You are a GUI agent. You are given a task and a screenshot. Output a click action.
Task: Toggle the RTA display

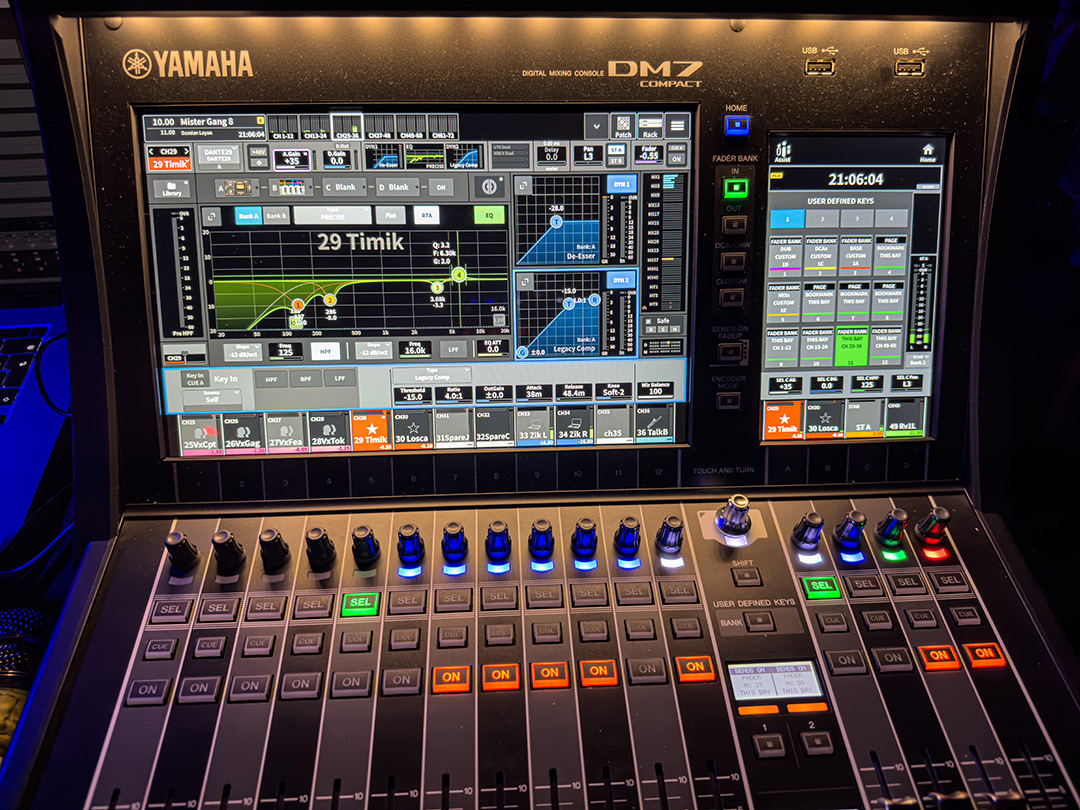point(426,216)
